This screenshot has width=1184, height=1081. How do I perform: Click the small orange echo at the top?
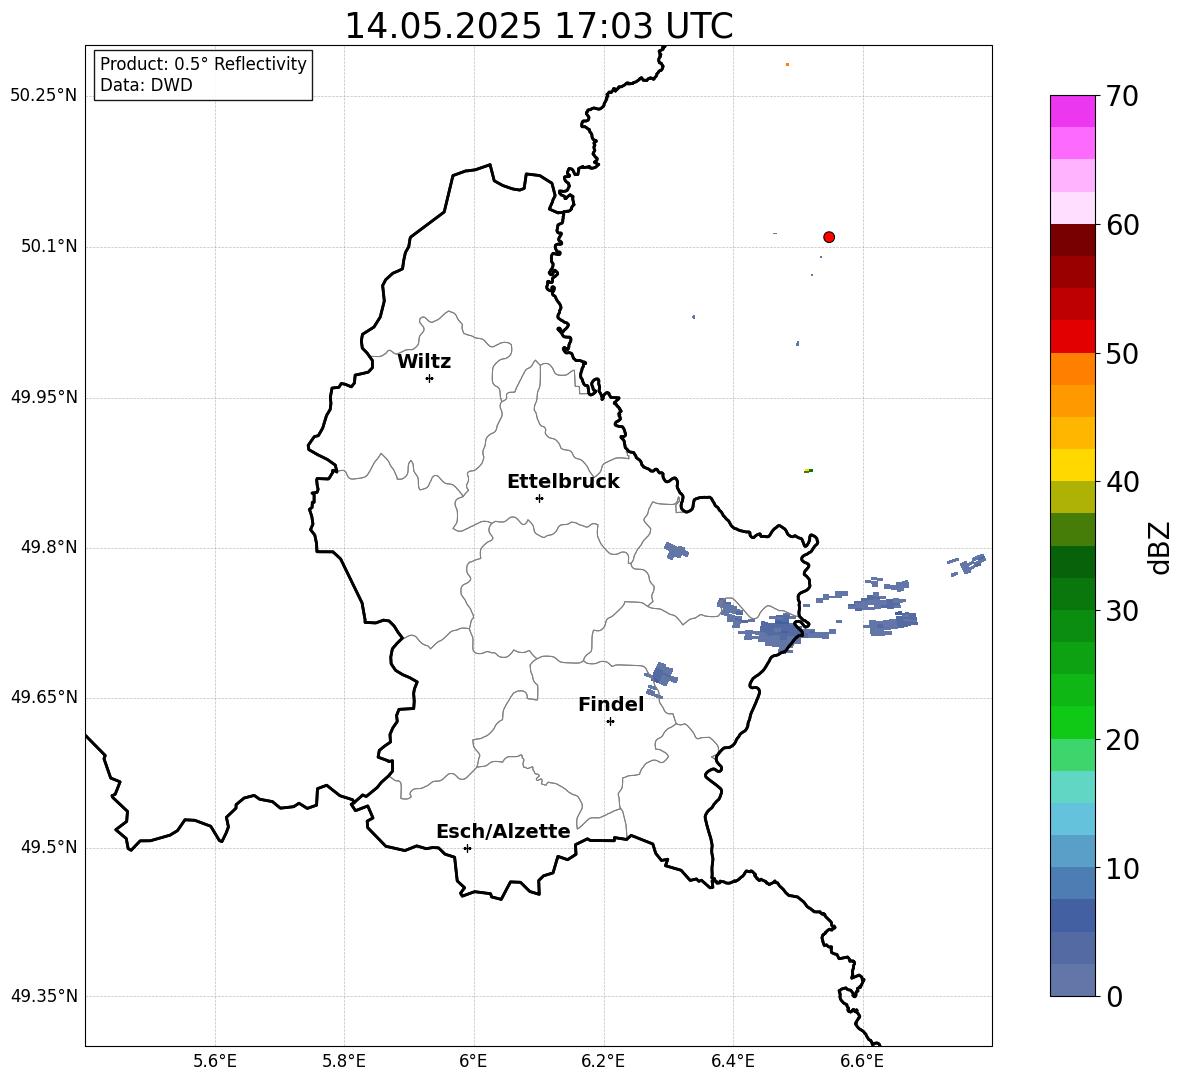788,64
